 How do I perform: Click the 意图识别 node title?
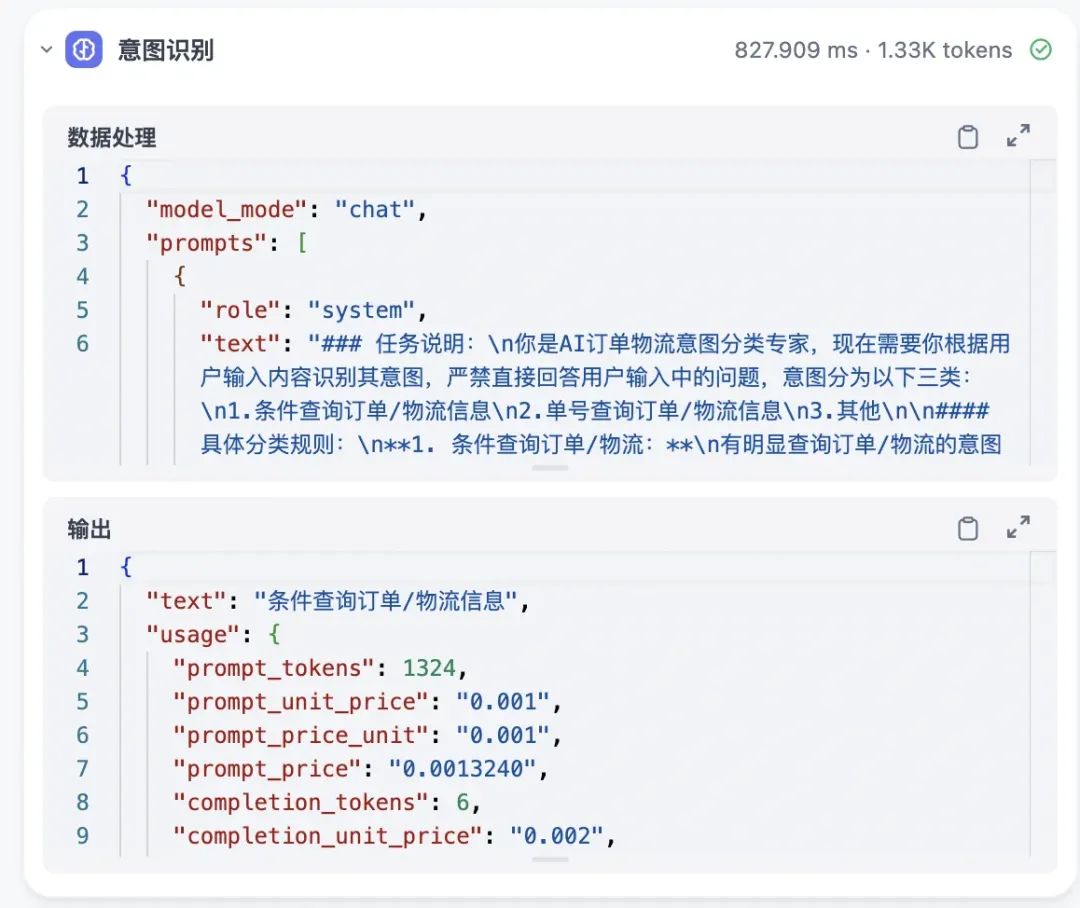(165, 50)
